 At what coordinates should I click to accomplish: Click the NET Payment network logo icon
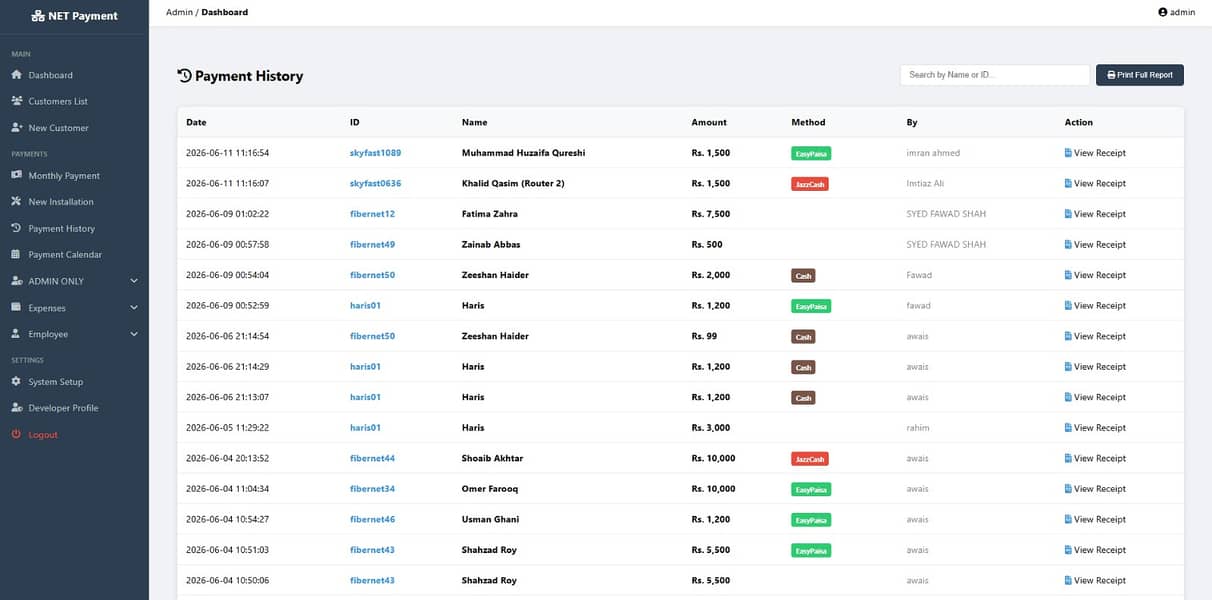[x=38, y=16]
